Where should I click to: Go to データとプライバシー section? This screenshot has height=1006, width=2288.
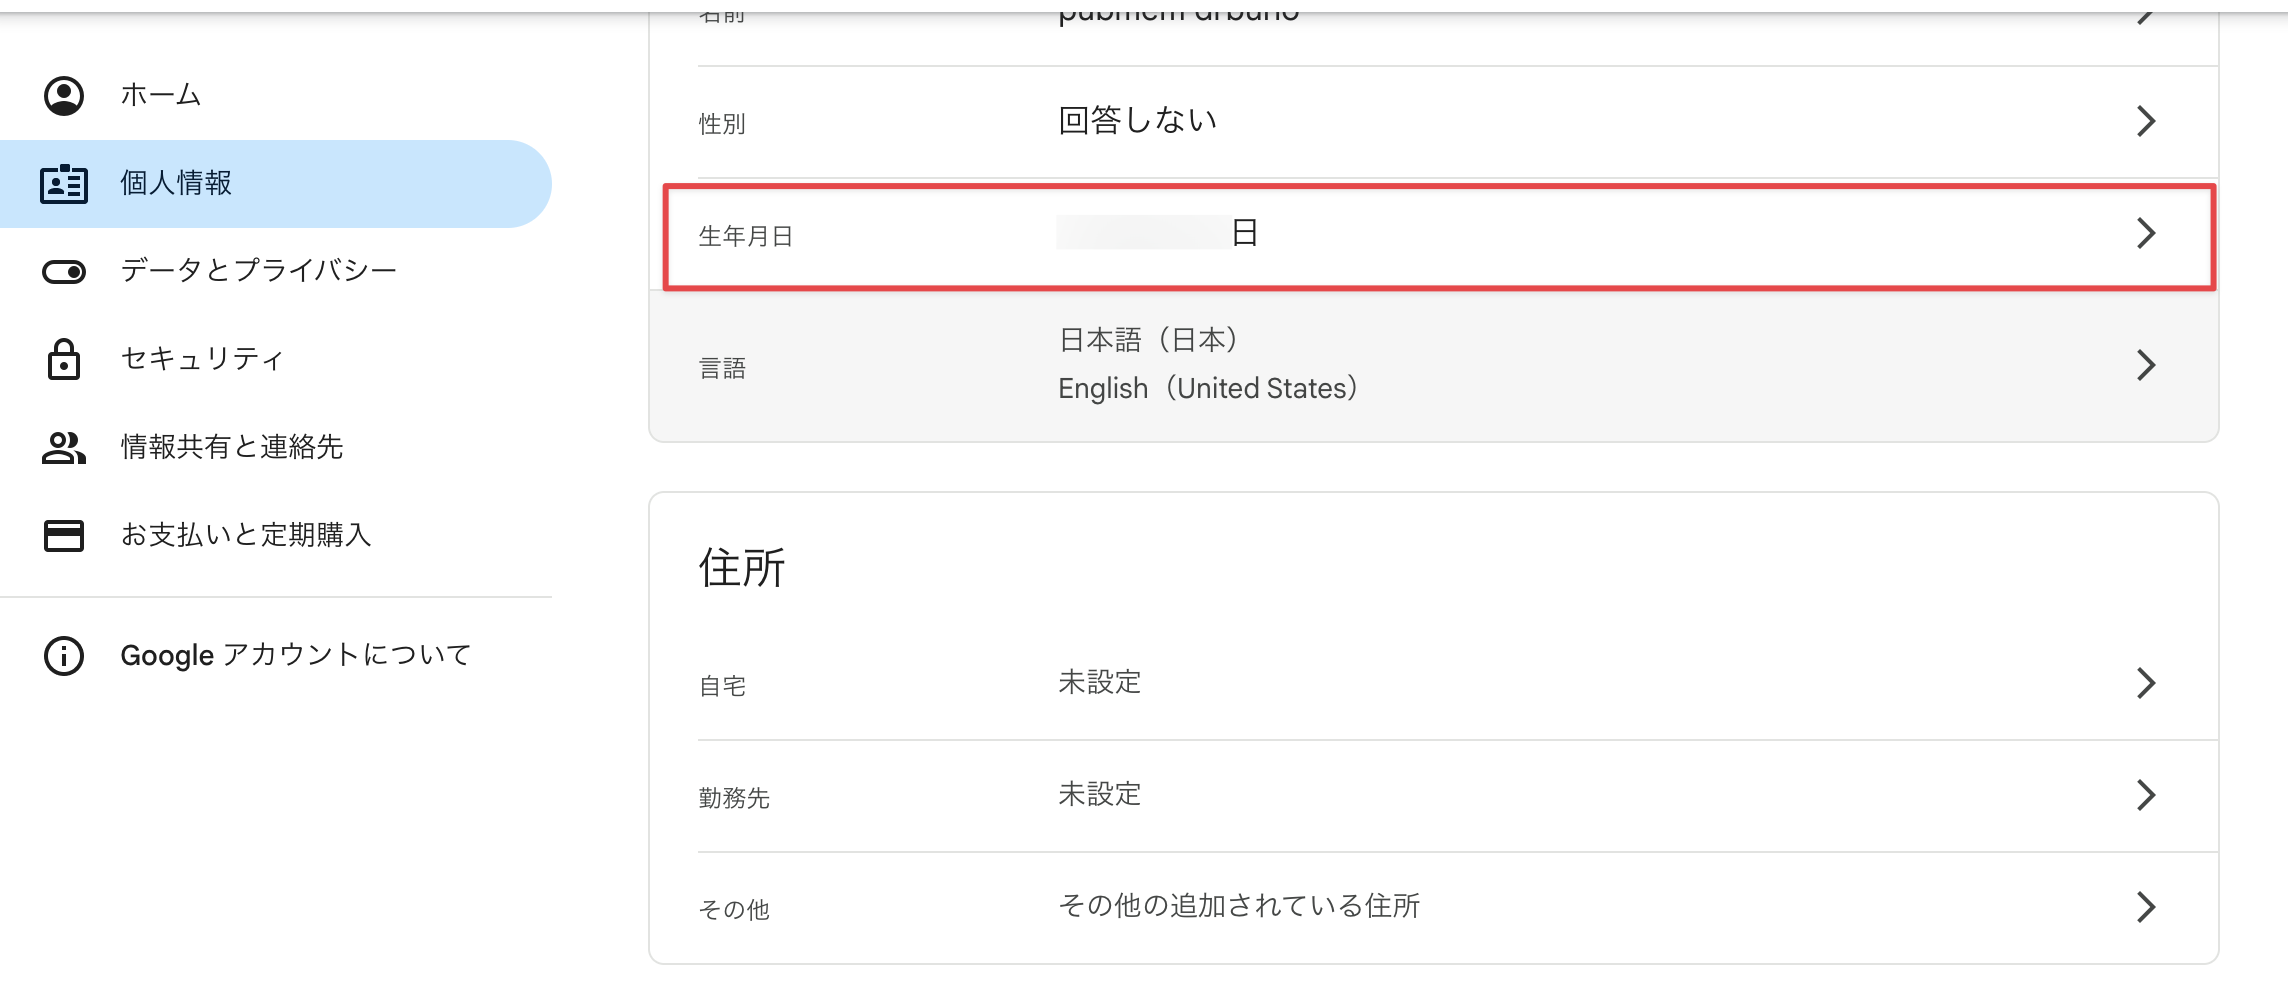[276, 272]
